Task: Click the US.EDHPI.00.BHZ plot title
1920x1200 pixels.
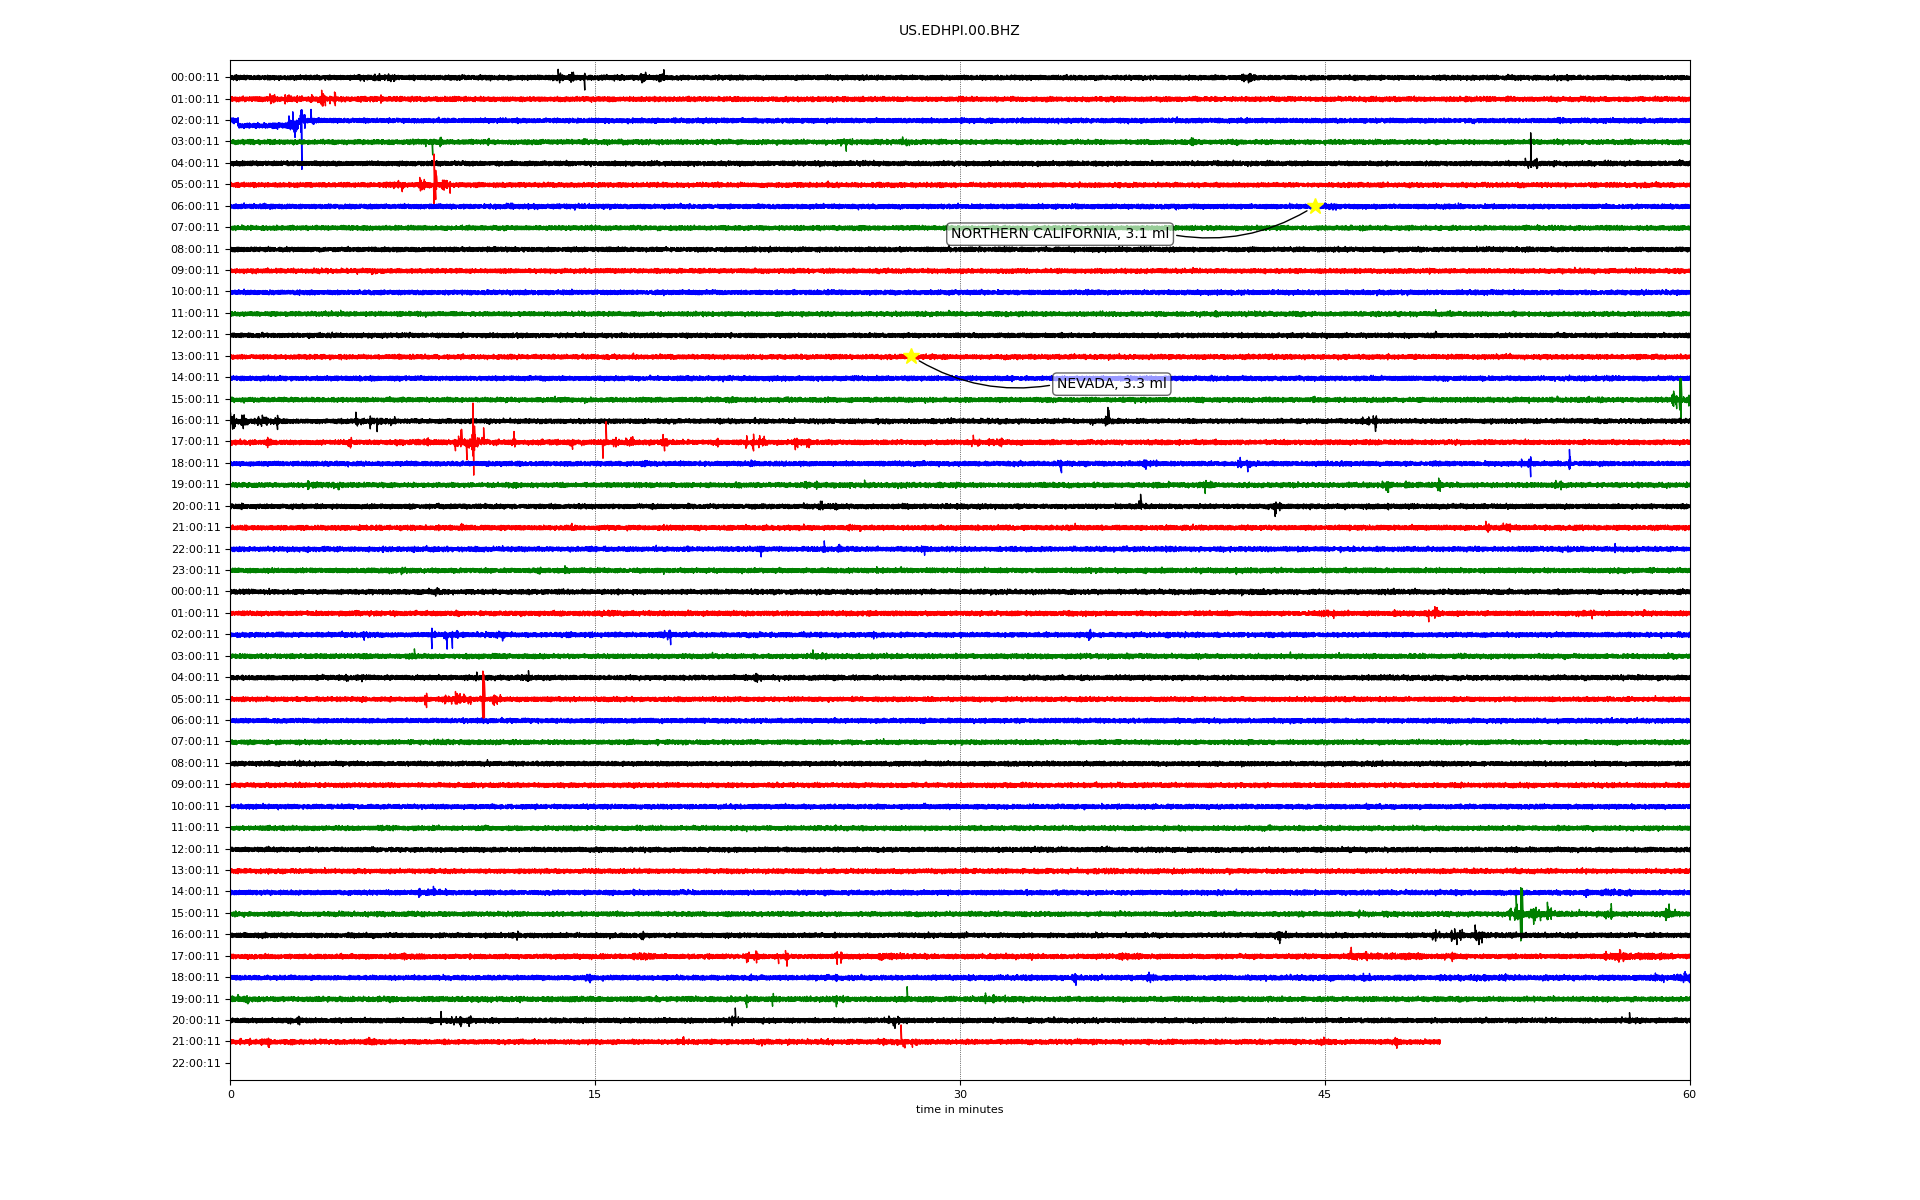Action: click(x=959, y=31)
